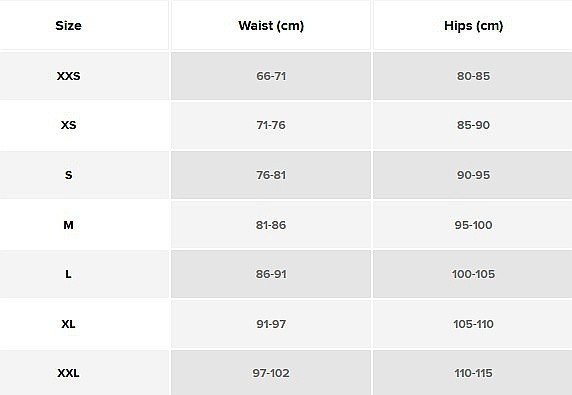
Task: Select the L size row label
Action: click(x=68, y=274)
